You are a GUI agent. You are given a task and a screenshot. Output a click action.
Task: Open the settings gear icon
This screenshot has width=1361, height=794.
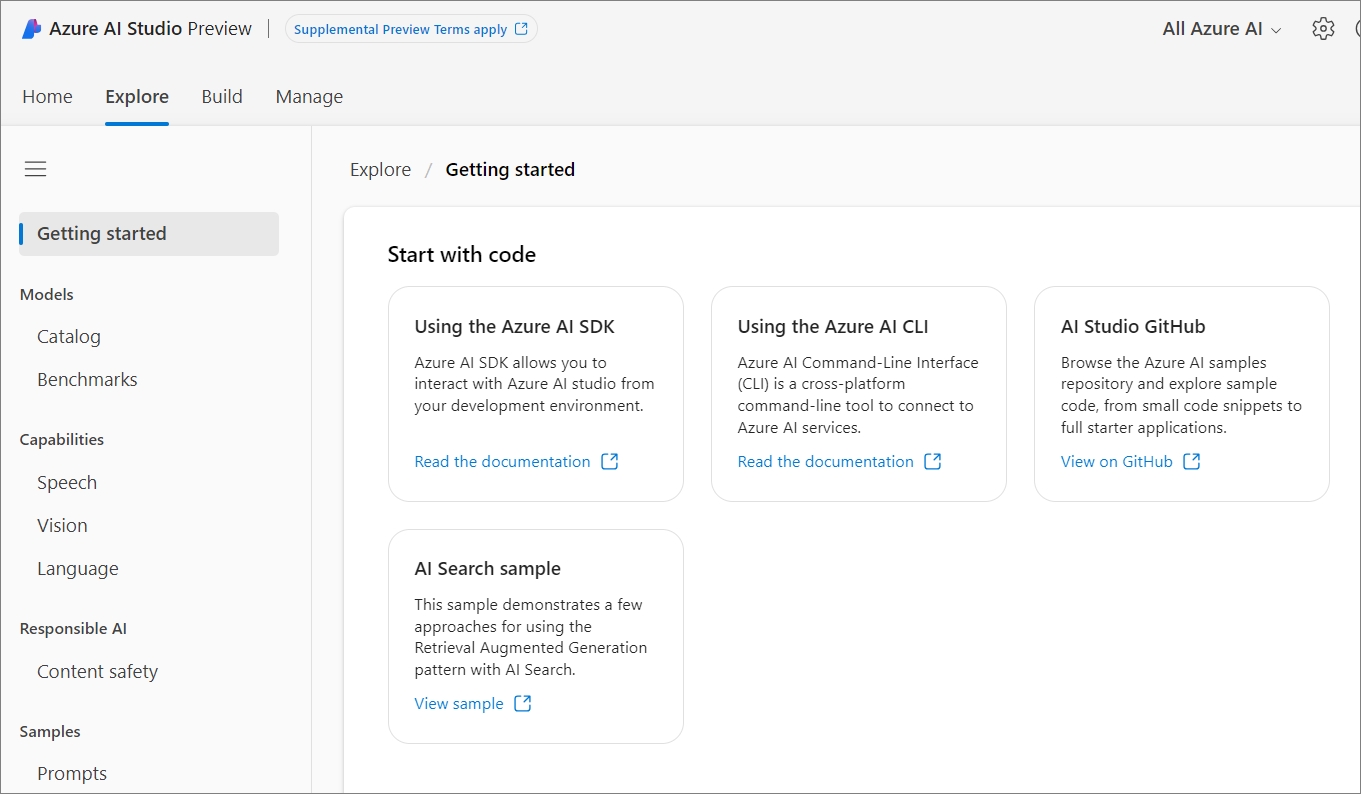point(1323,29)
